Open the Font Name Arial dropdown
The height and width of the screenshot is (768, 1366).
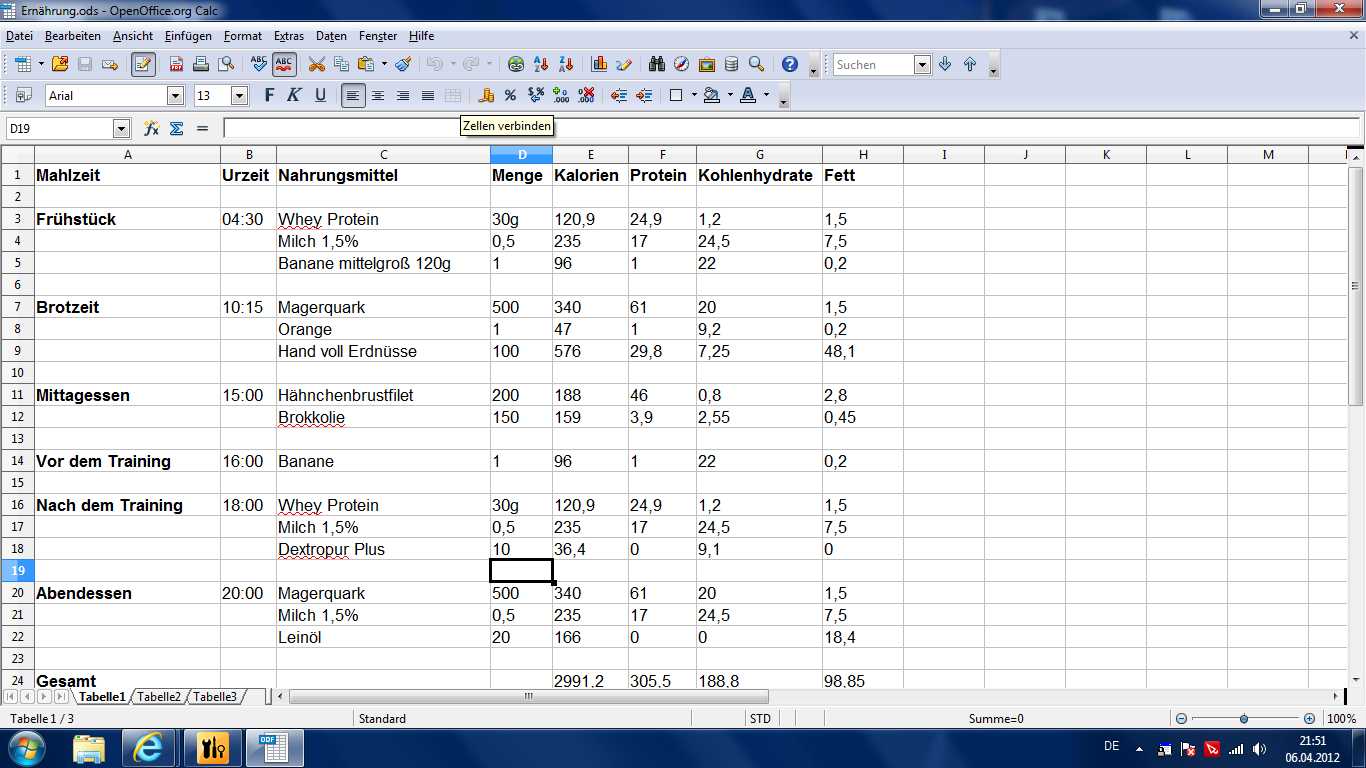[176, 96]
